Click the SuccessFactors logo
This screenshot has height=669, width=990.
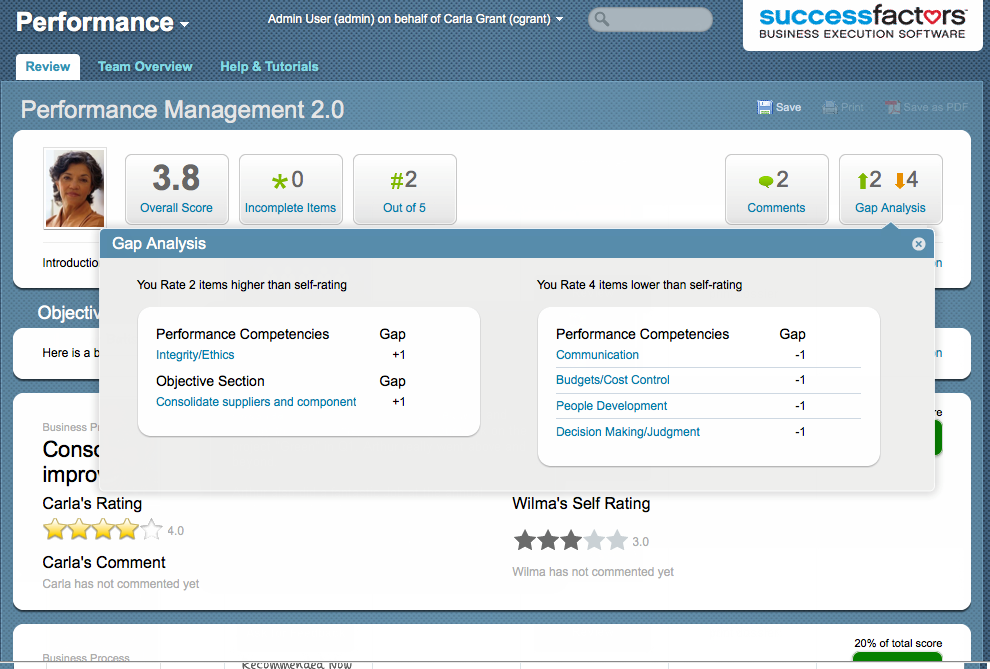tap(861, 23)
